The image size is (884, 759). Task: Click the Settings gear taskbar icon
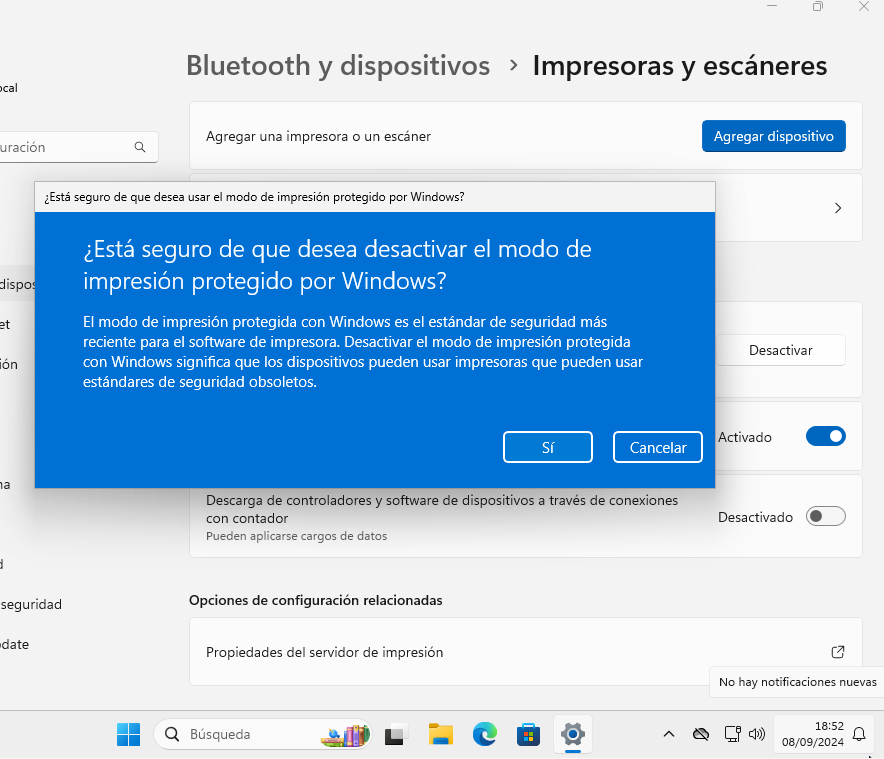pyautogui.click(x=572, y=734)
